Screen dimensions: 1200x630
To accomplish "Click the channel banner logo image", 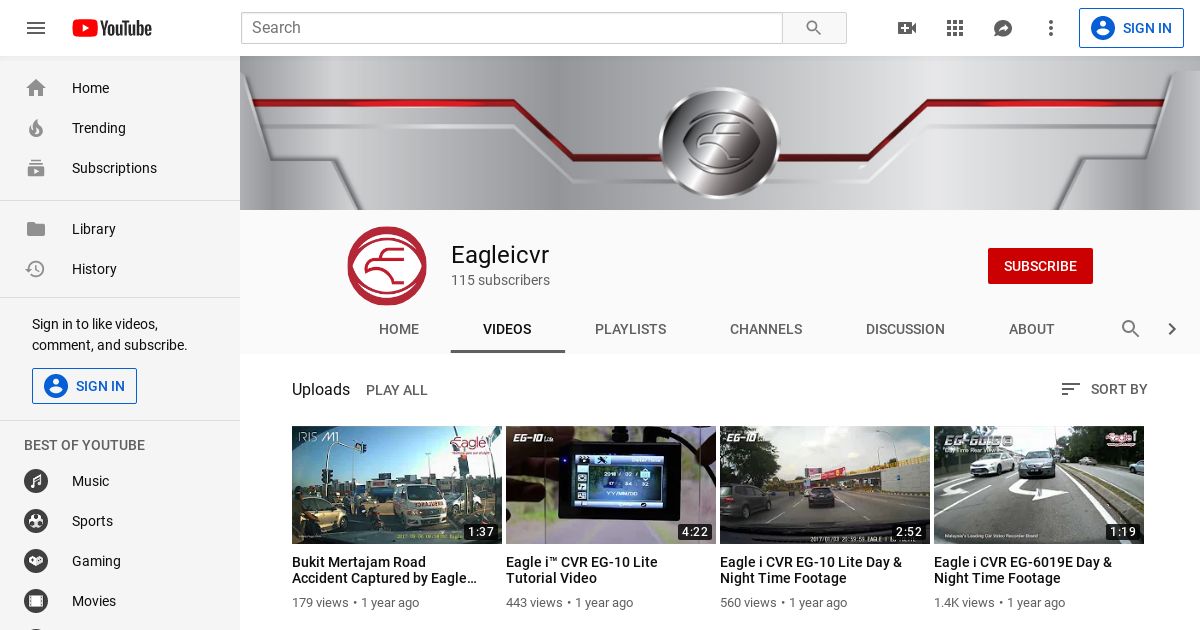I will pos(719,142).
